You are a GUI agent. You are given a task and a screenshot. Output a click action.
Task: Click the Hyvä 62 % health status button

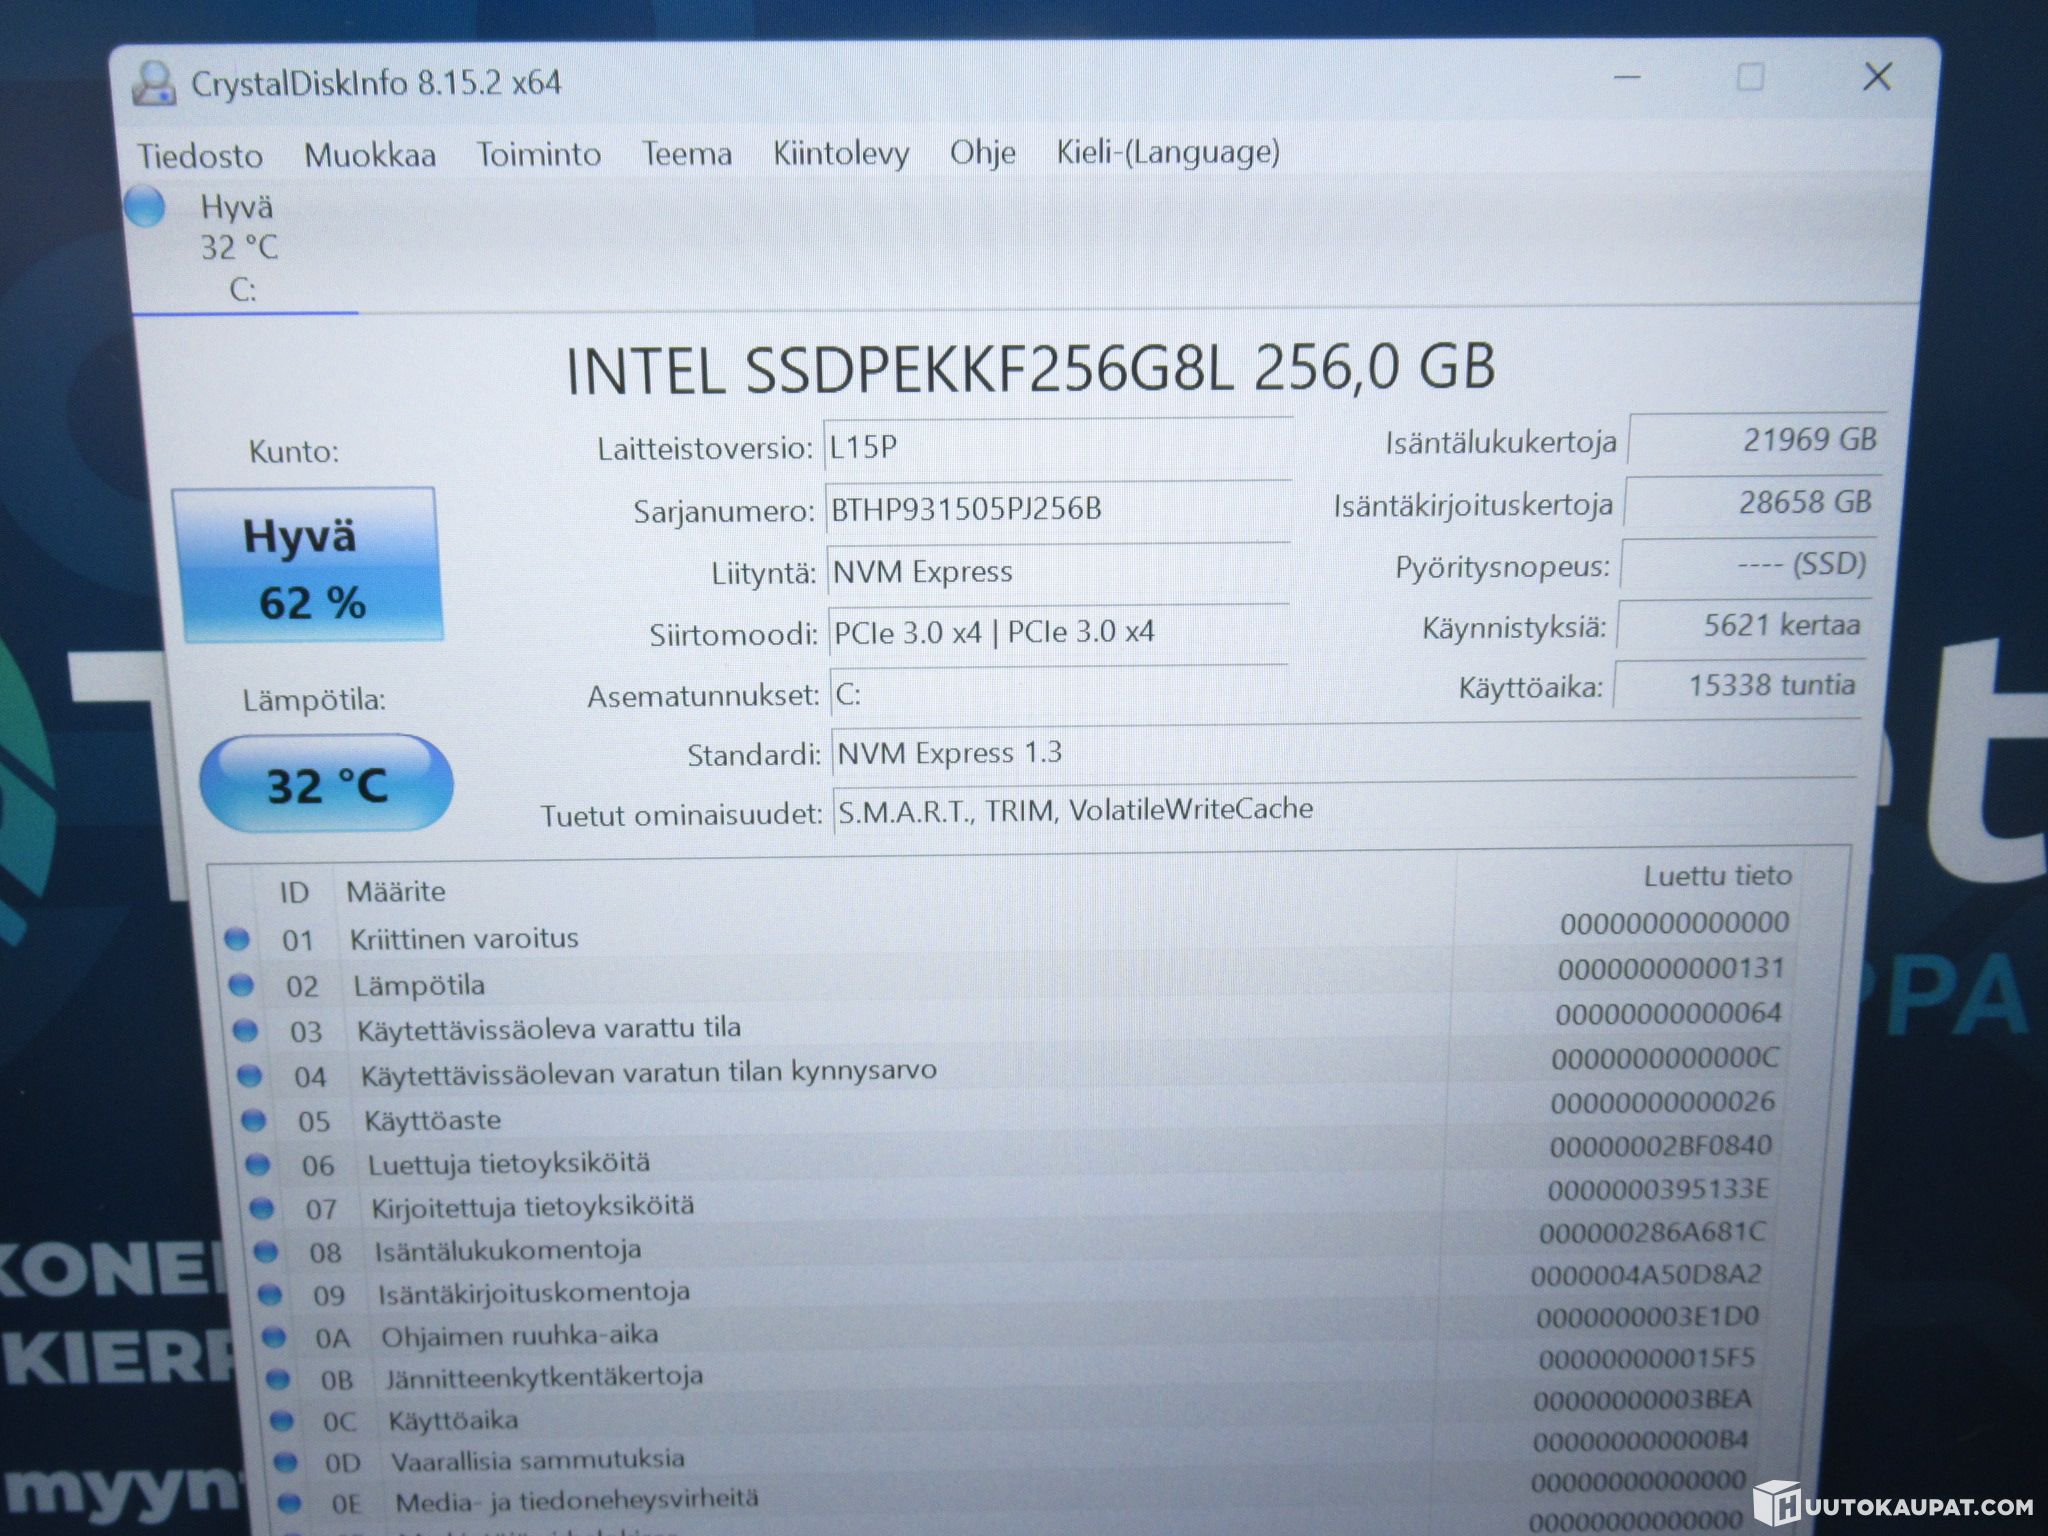(x=307, y=565)
